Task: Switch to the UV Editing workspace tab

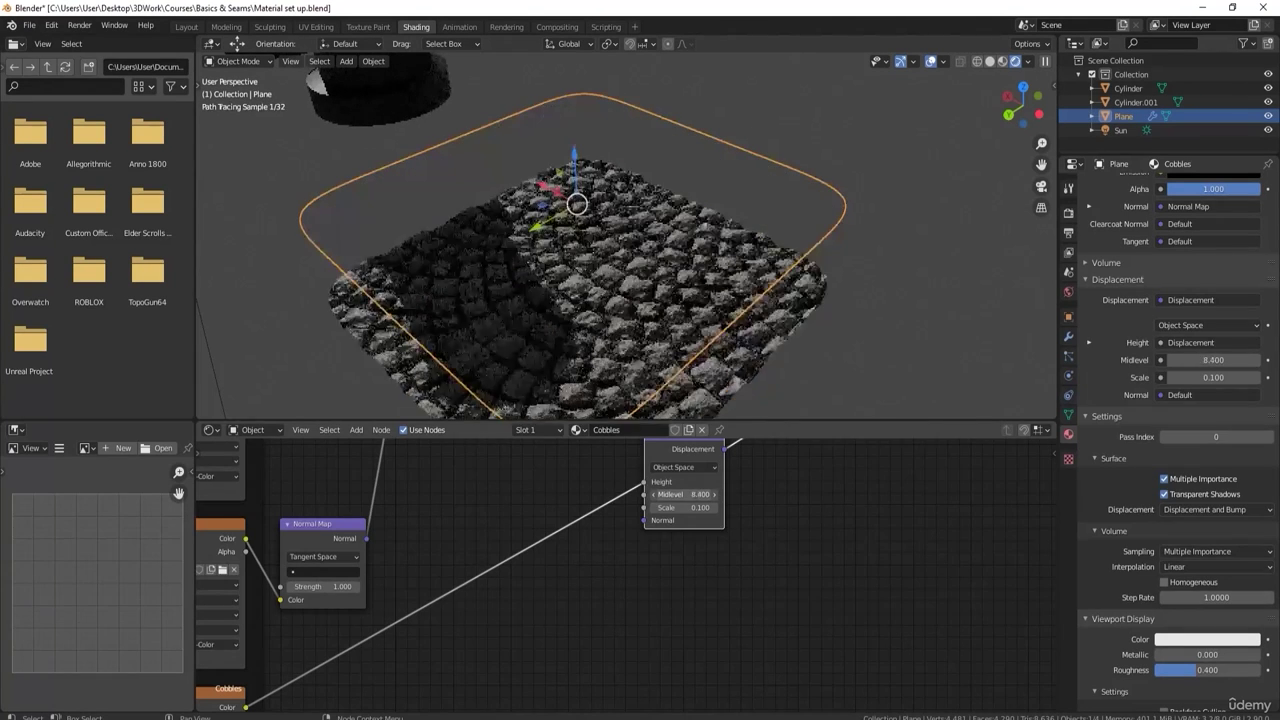Action: point(315,27)
